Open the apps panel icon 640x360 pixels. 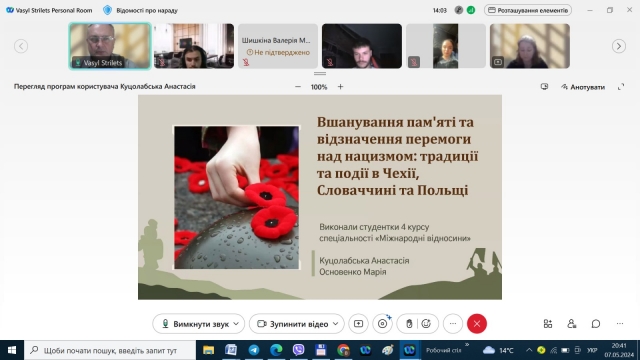point(548,324)
